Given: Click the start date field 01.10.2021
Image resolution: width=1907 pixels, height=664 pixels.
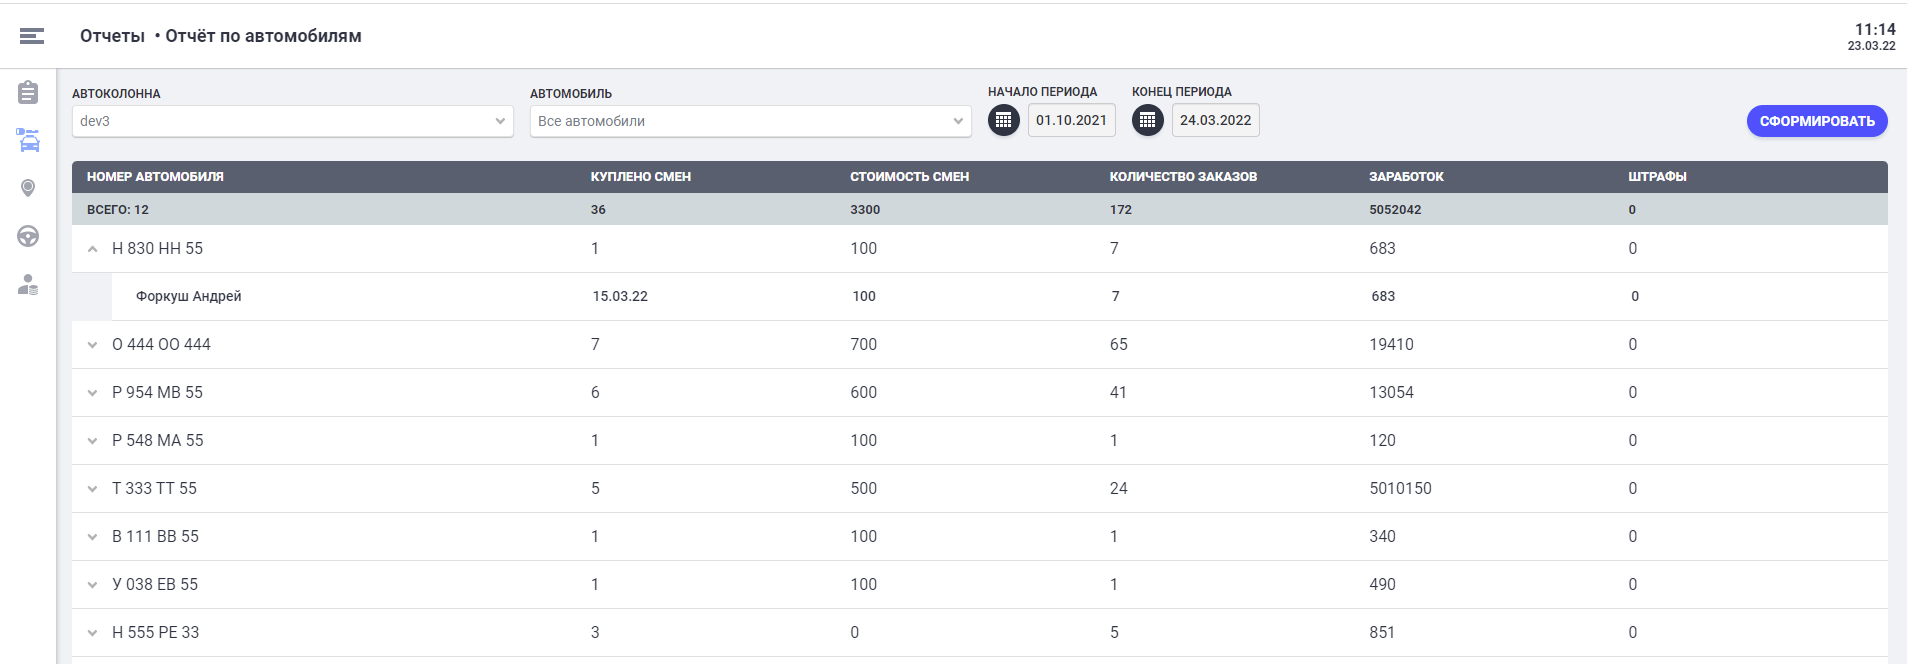Looking at the screenshot, I should (x=1071, y=120).
